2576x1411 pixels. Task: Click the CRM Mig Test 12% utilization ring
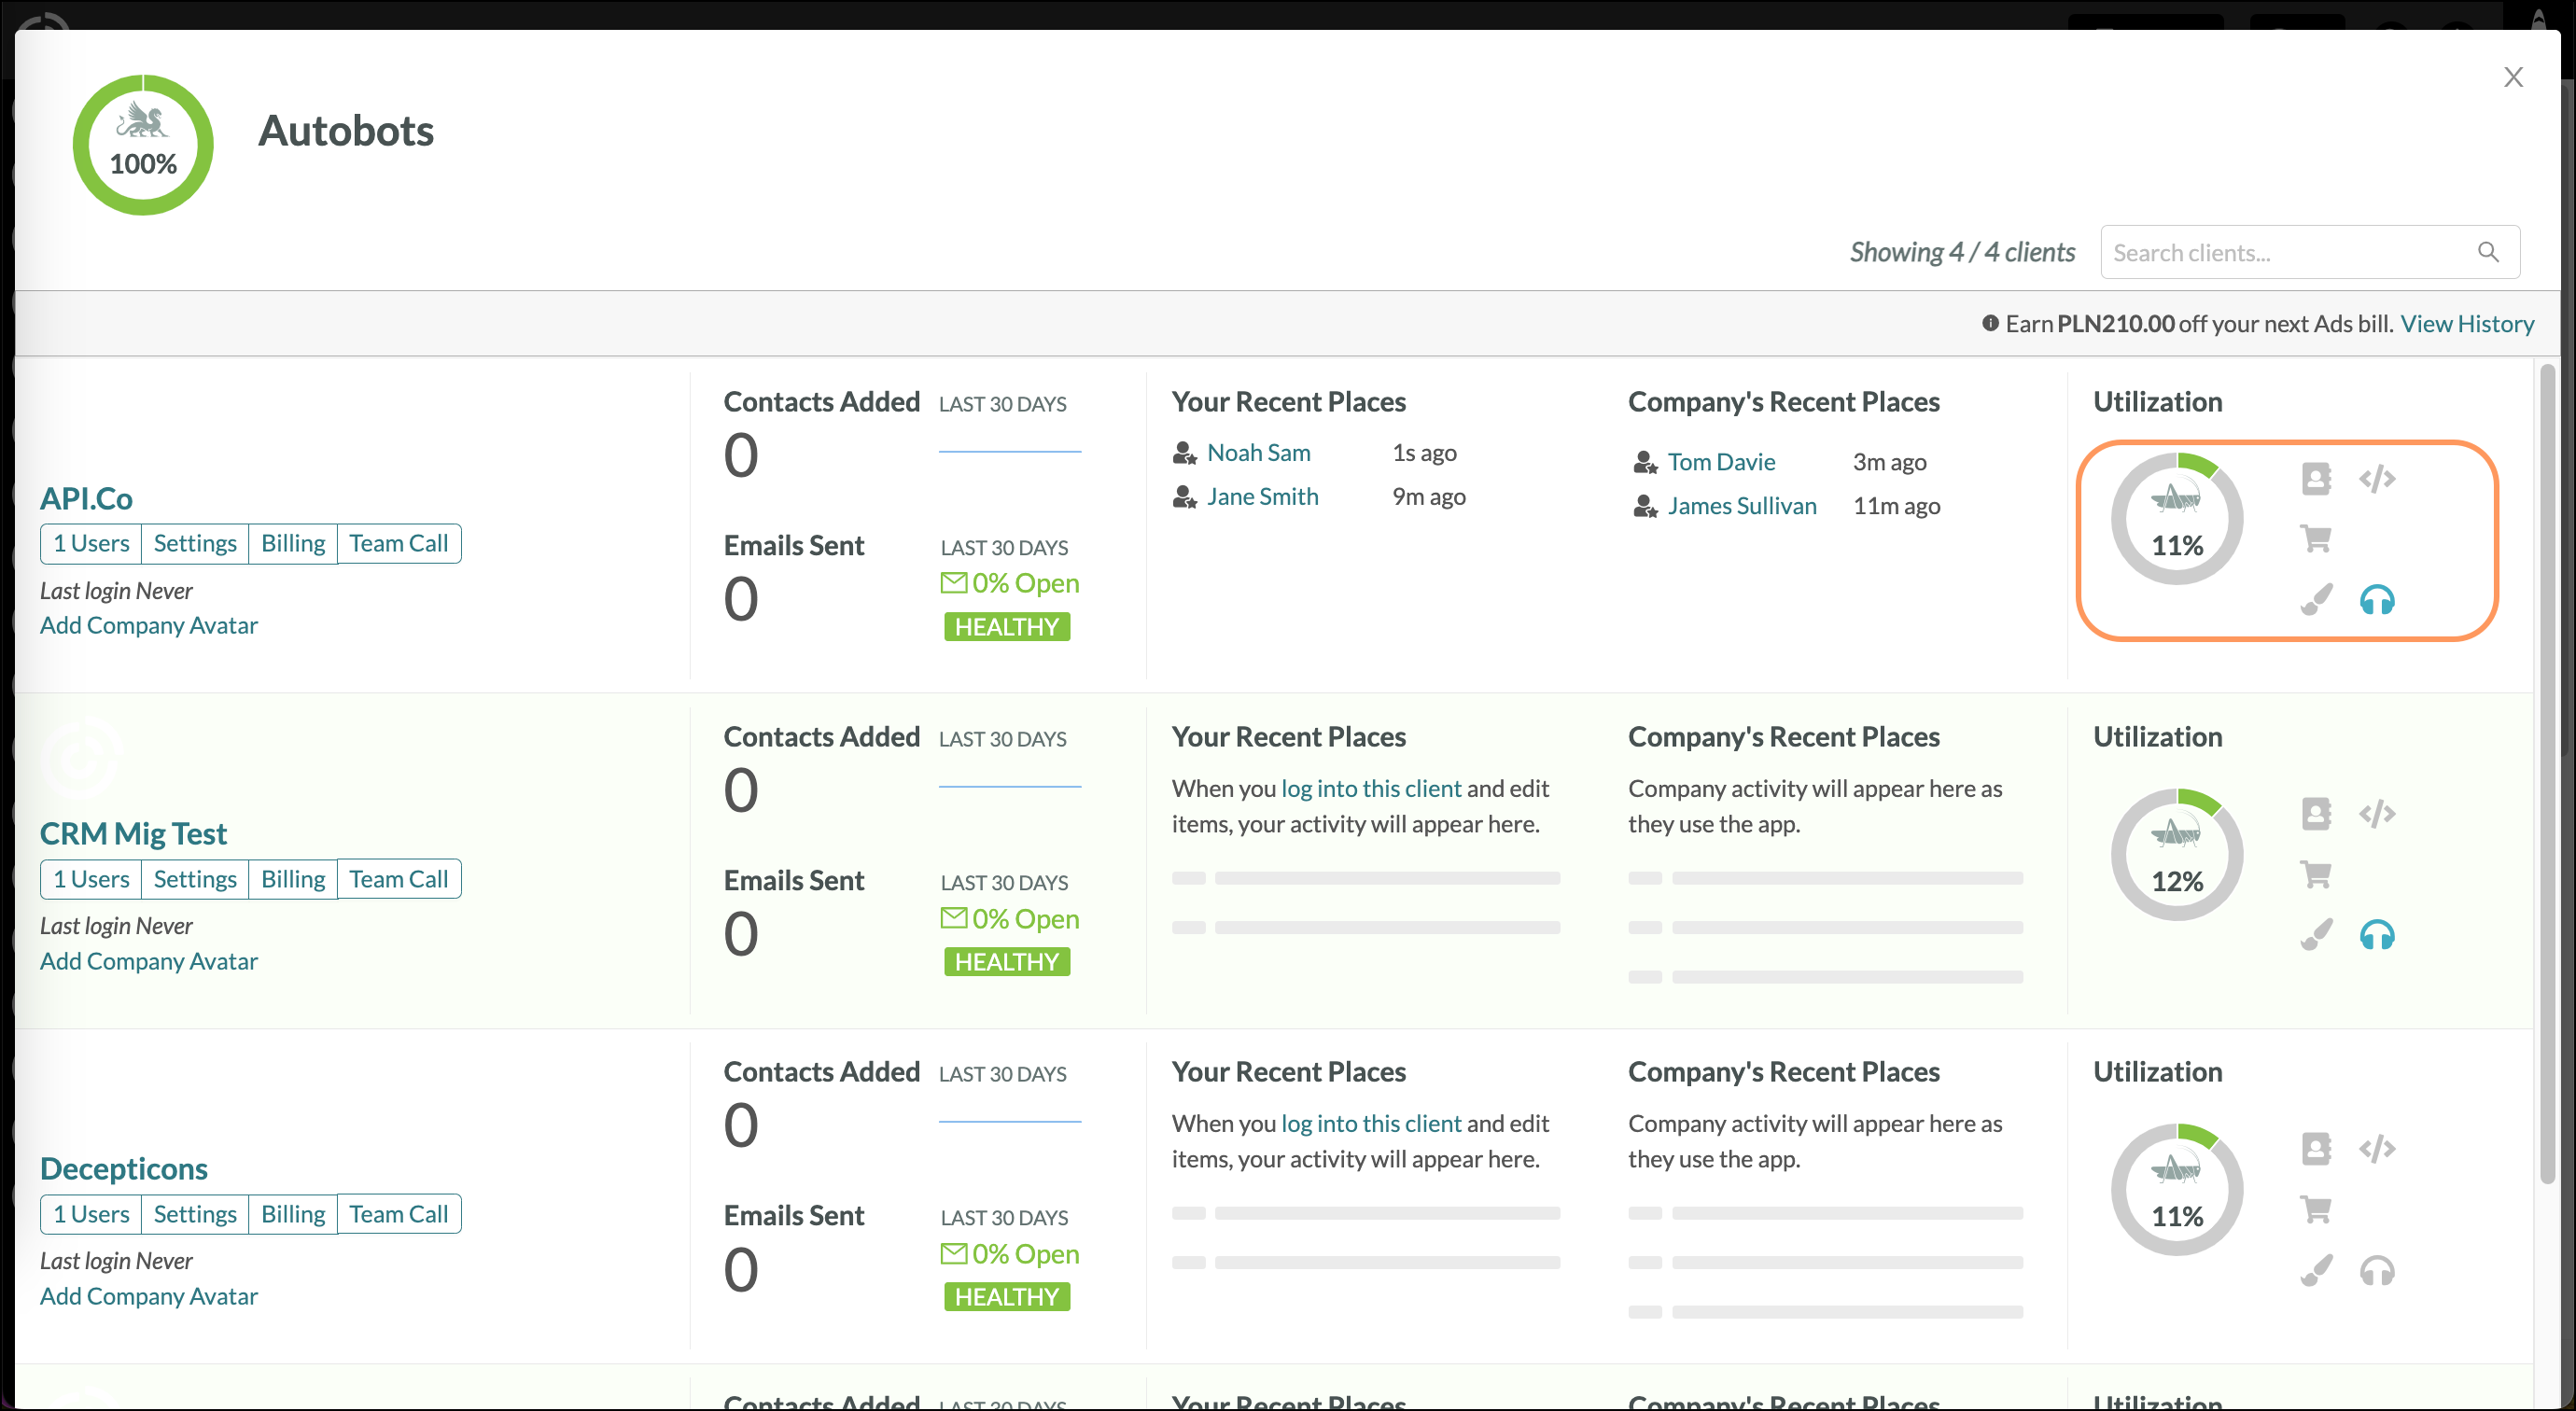pos(2177,854)
